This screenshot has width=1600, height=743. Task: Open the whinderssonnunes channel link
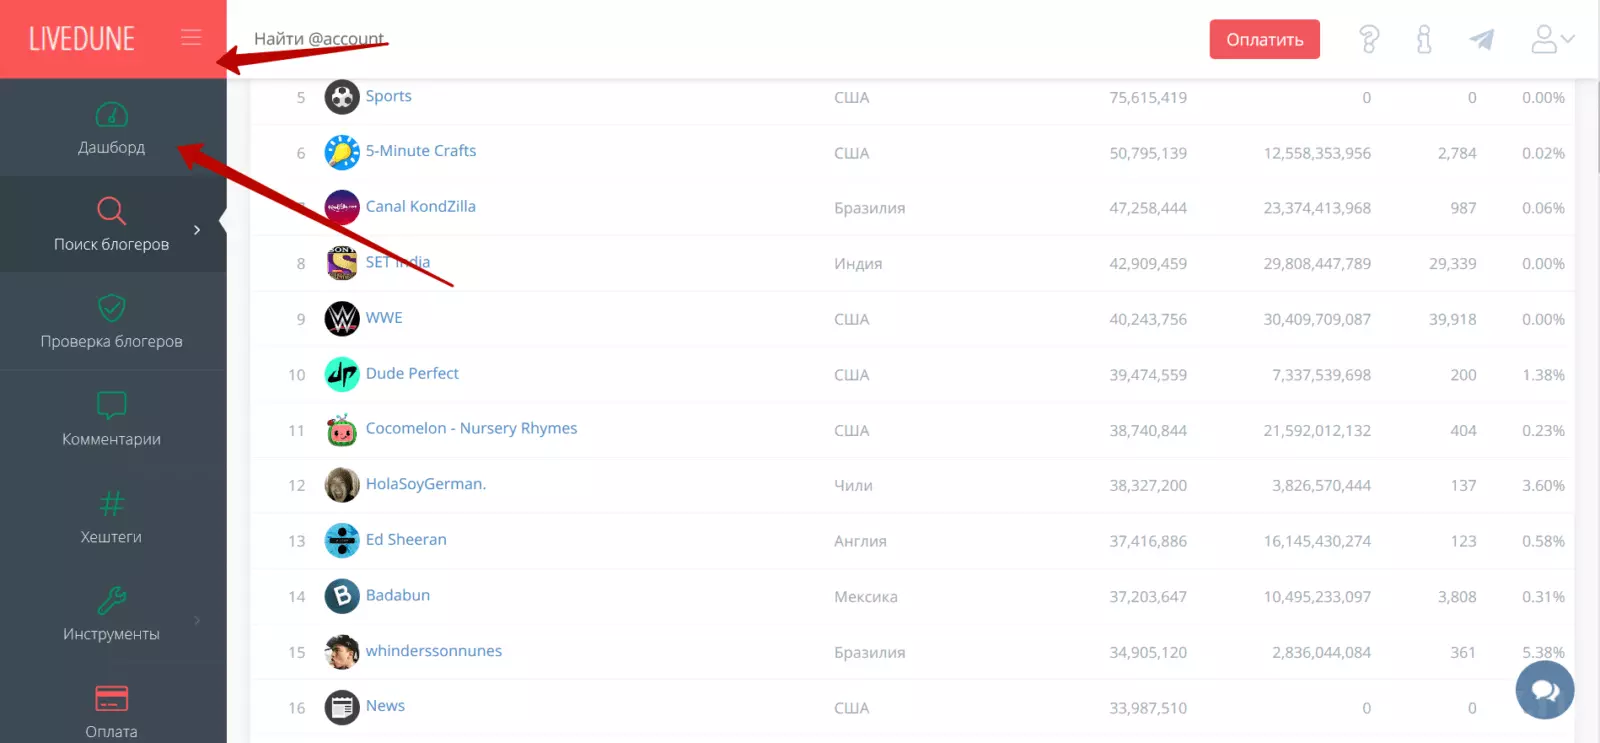point(433,651)
